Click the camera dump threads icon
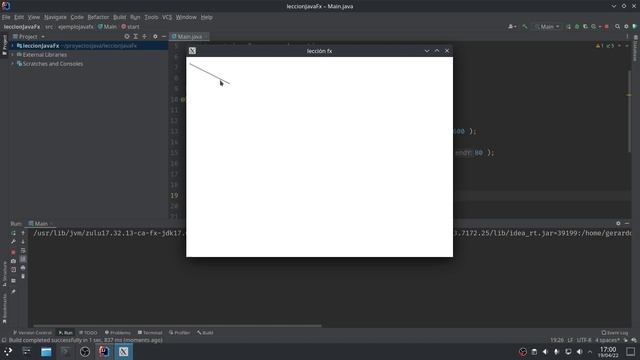The image size is (640, 360). (x=13, y=261)
